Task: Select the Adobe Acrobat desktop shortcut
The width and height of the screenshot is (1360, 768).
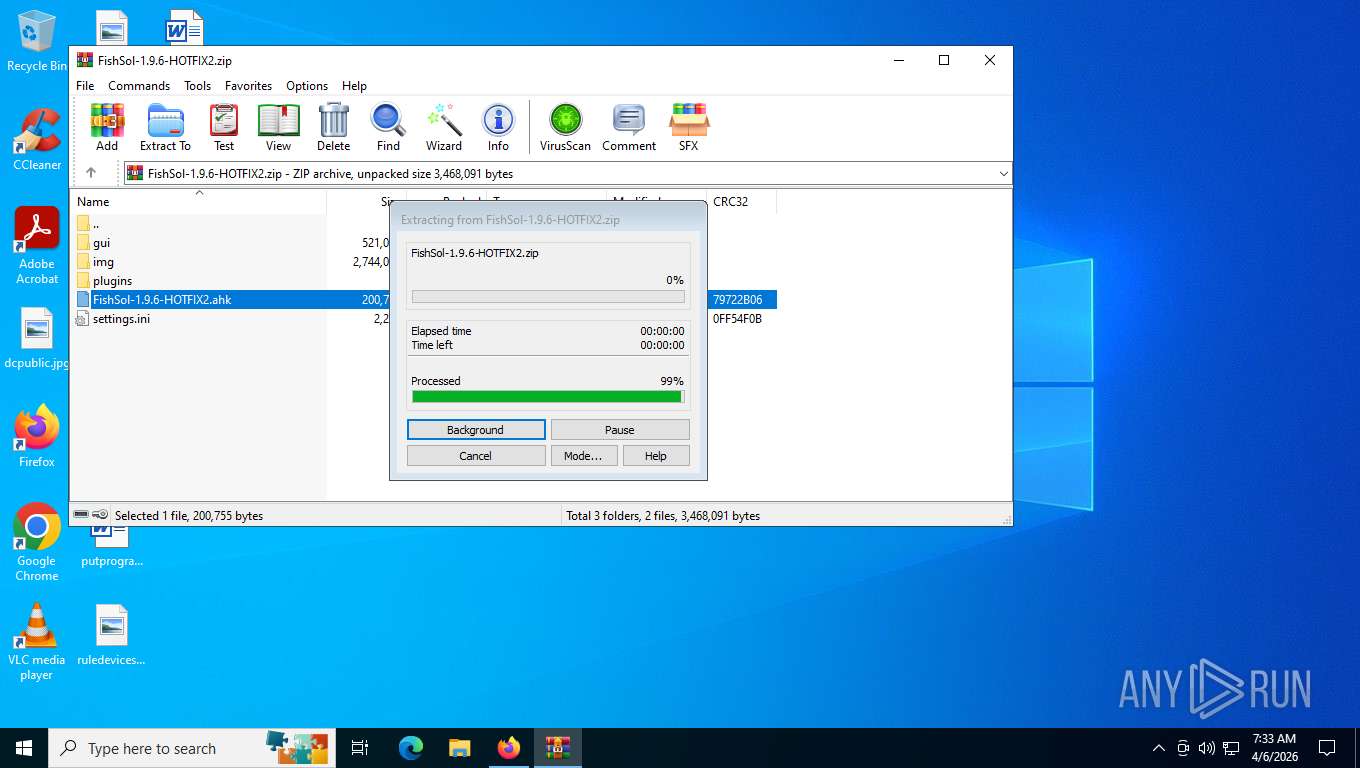Action: pos(37,246)
